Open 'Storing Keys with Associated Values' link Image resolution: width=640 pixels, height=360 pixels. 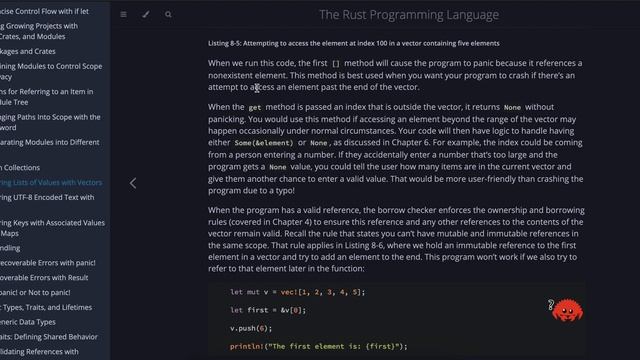(x=52, y=228)
